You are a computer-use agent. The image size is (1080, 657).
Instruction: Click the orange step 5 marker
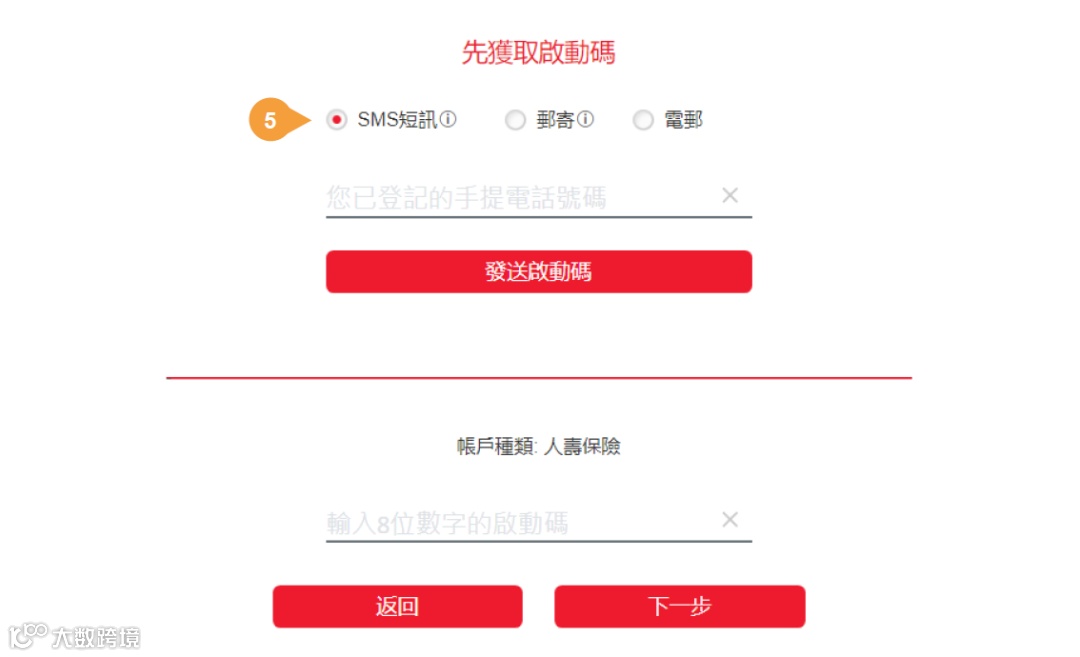[x=278, y=120]
